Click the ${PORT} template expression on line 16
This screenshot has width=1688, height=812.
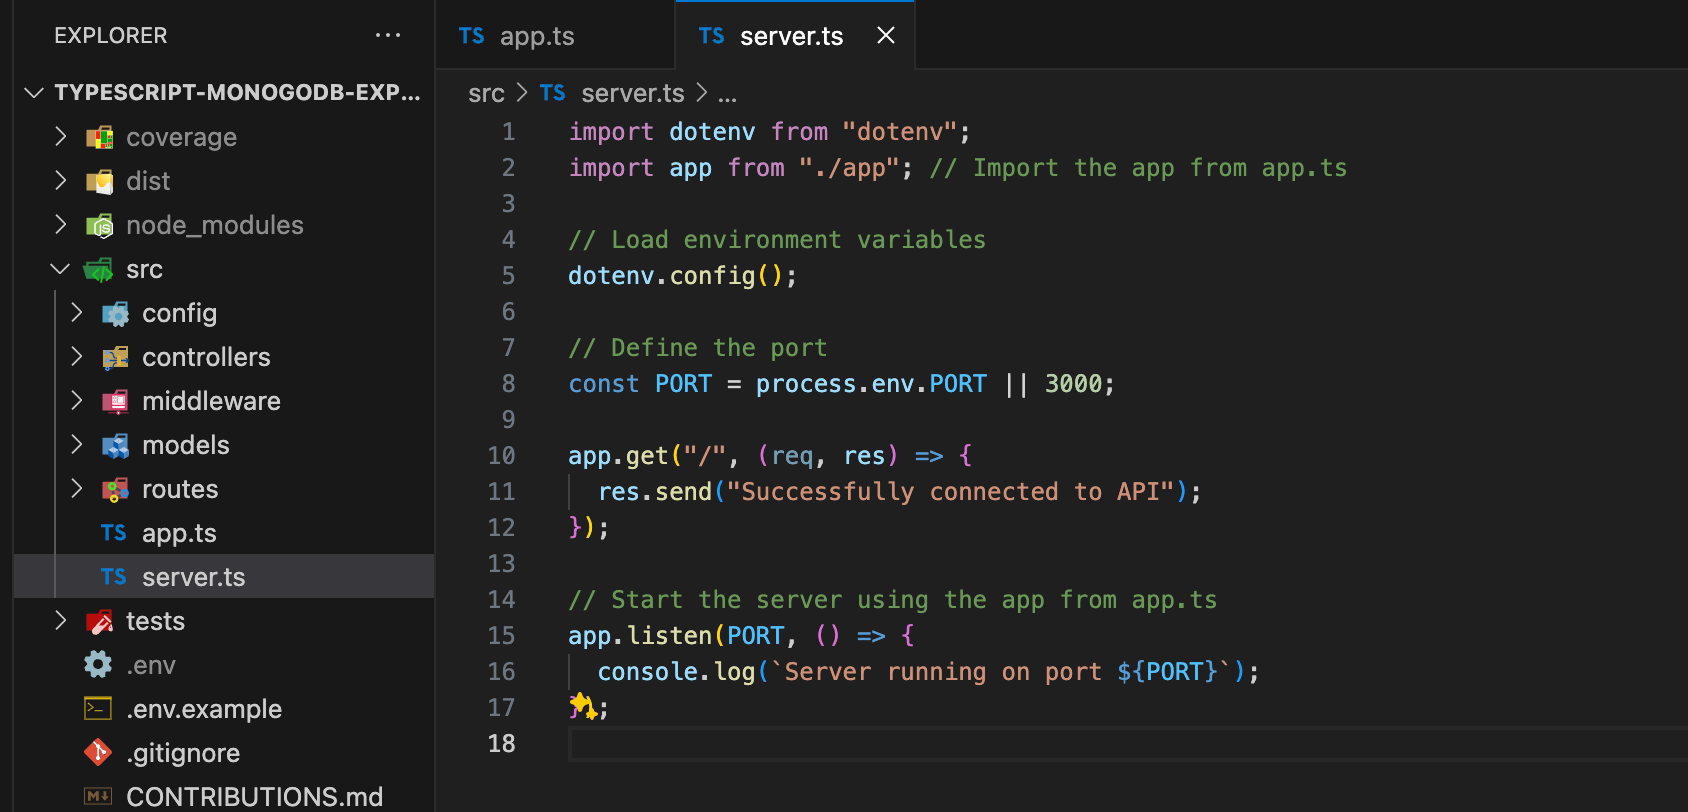click(1167, 671)
